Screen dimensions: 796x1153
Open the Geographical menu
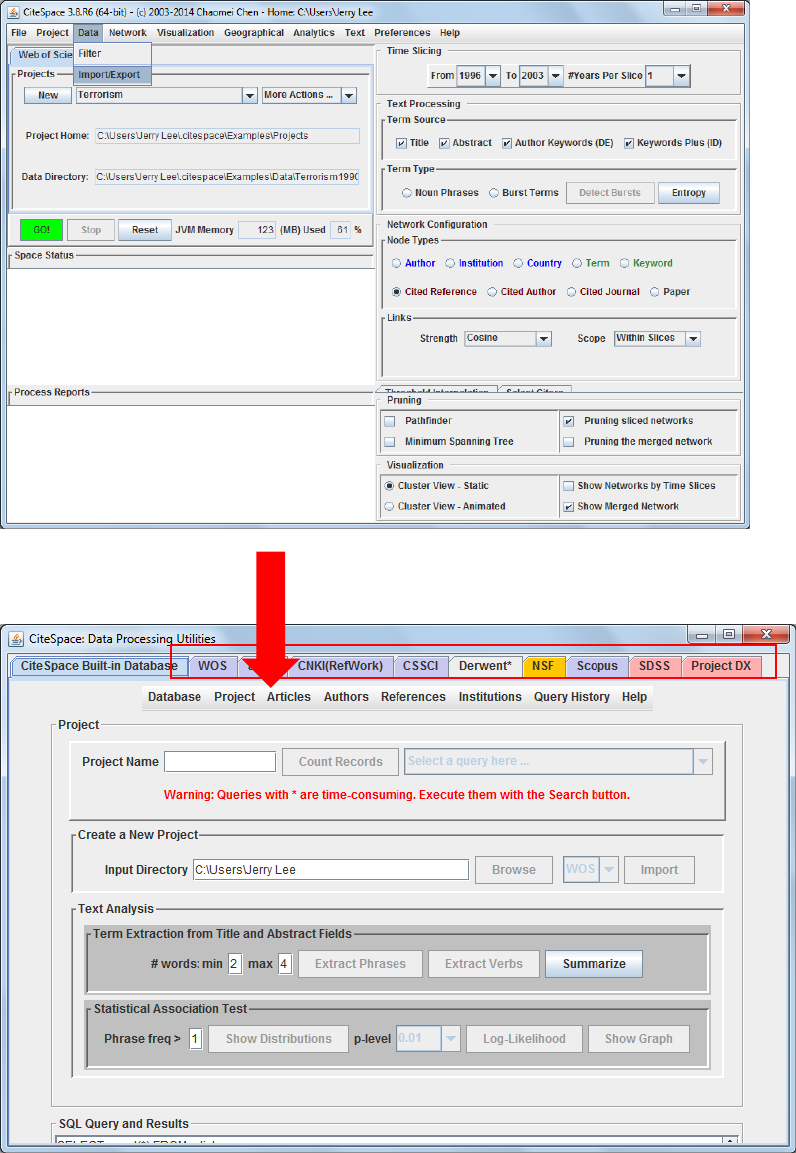point(254,32)
